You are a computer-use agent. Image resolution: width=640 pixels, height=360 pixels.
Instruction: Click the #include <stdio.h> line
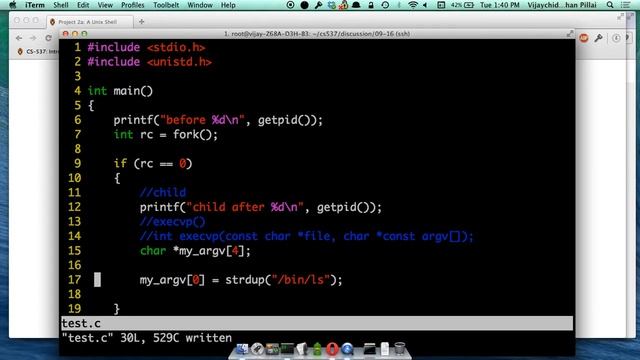point(146,47)
